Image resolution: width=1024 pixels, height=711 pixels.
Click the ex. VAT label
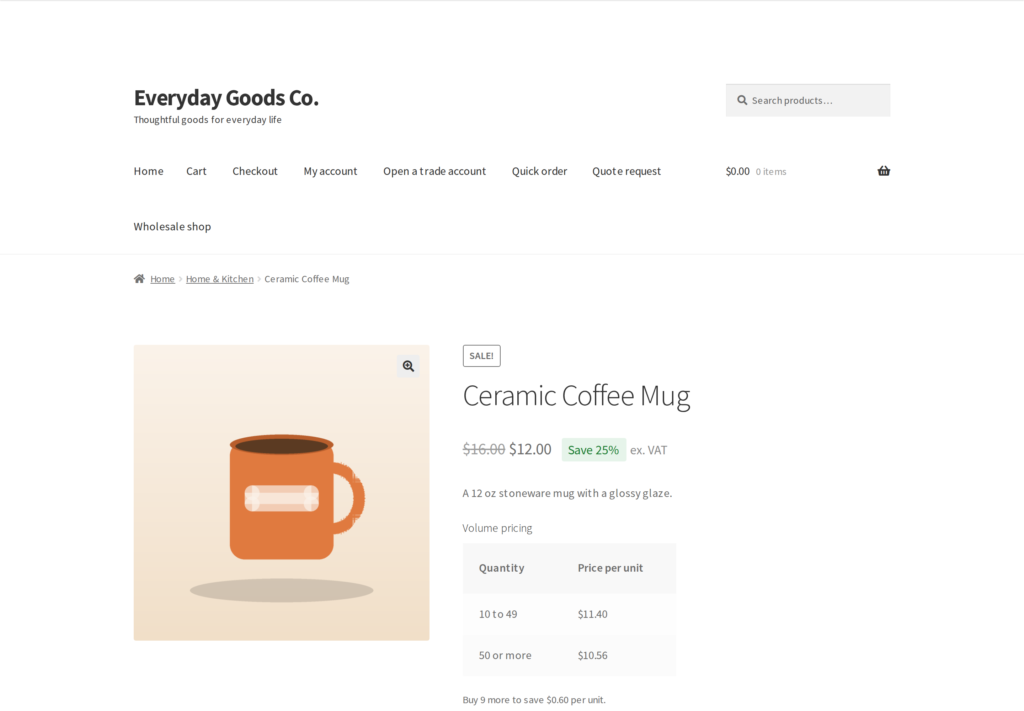648,450
